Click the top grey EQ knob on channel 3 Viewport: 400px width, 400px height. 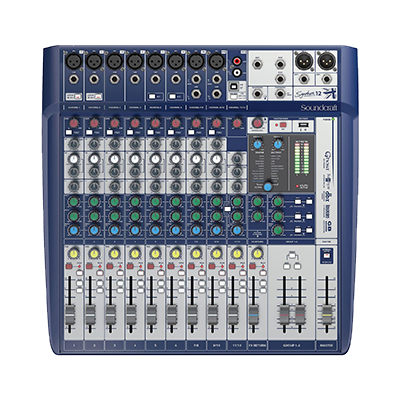tap(115, 144)
